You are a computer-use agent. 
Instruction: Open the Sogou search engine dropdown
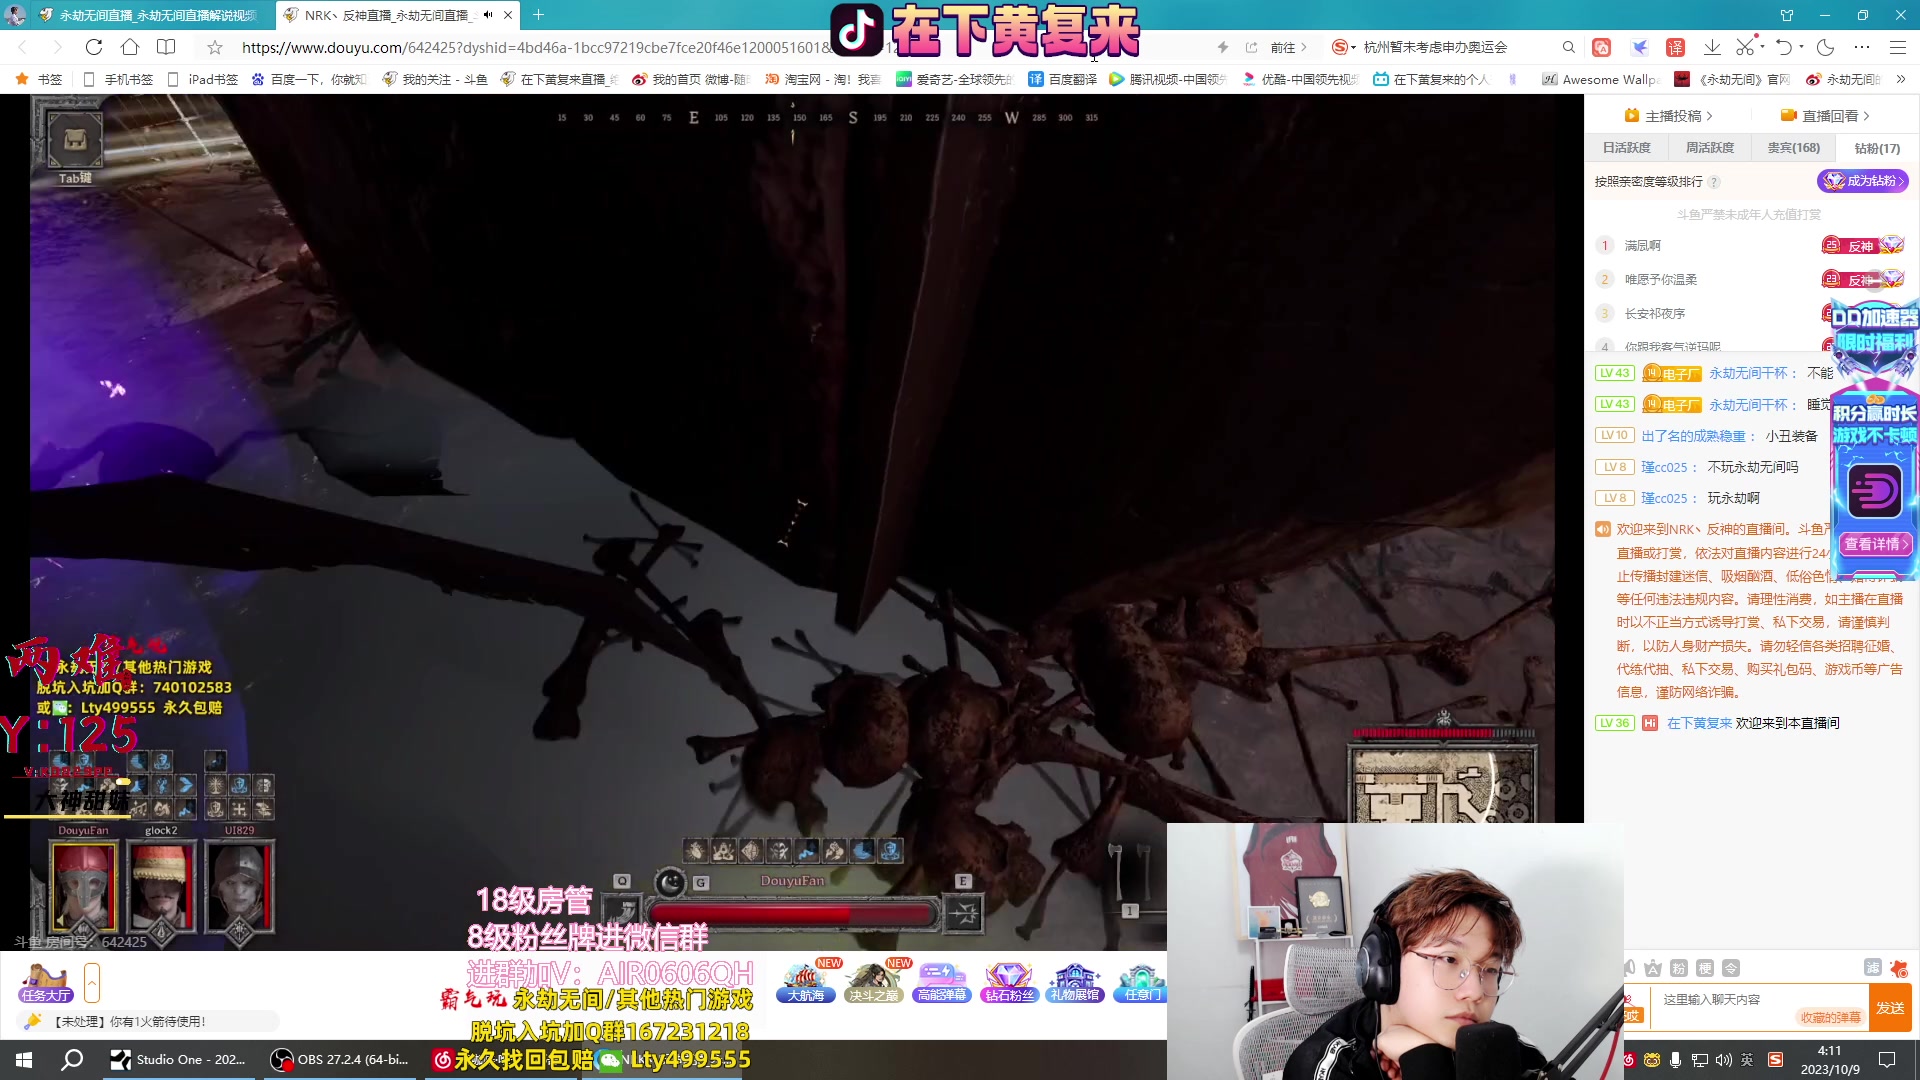pyautogui.click(x=1344, y=47)
